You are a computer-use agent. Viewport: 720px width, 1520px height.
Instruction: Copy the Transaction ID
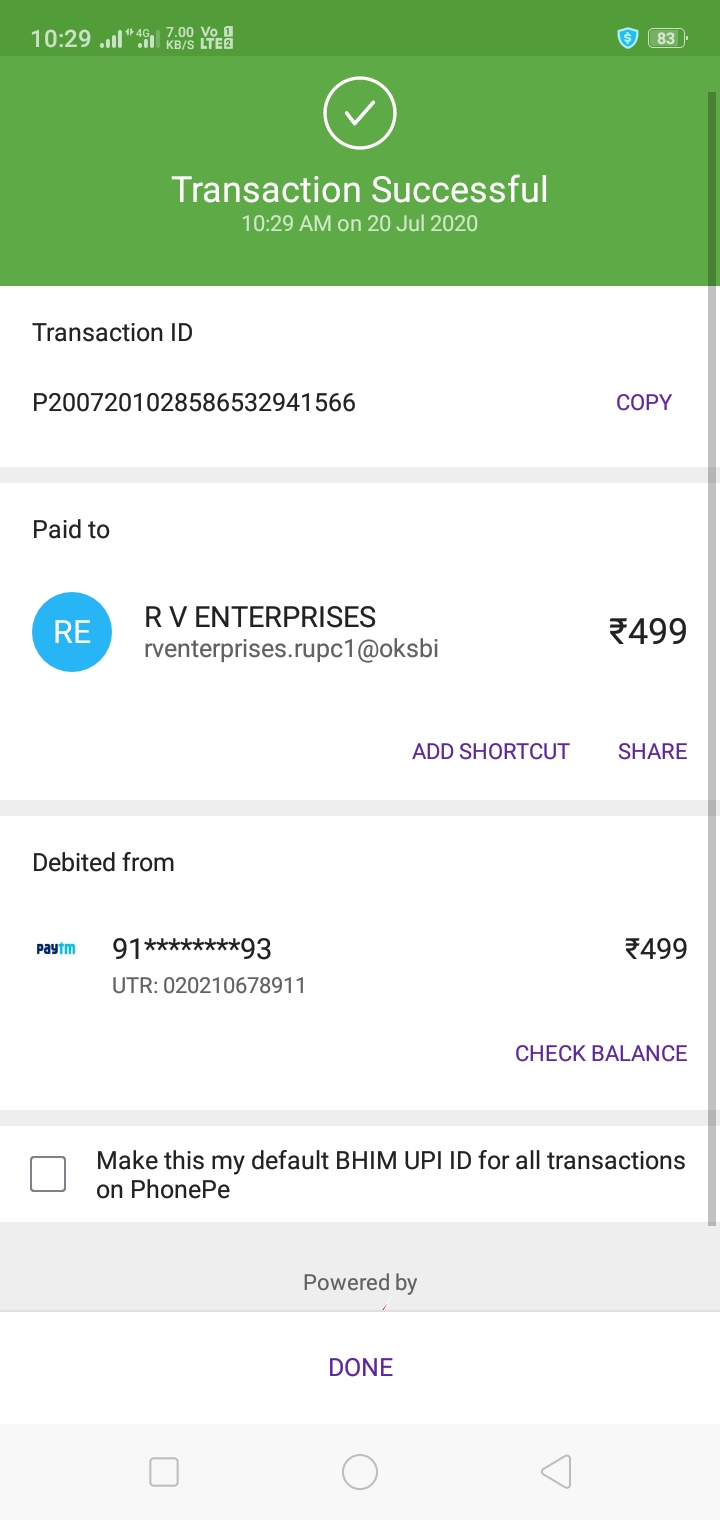[x=643, y=402]
